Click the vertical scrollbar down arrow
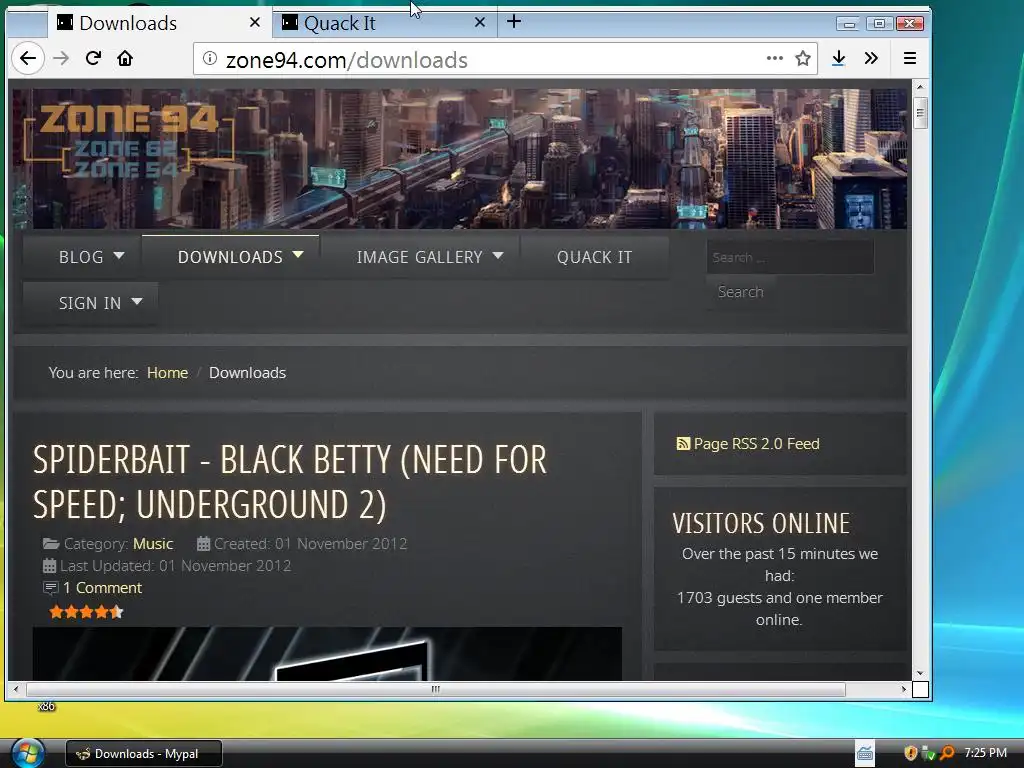Screen dimensions: 1024x768 click(x=920, y=673)
